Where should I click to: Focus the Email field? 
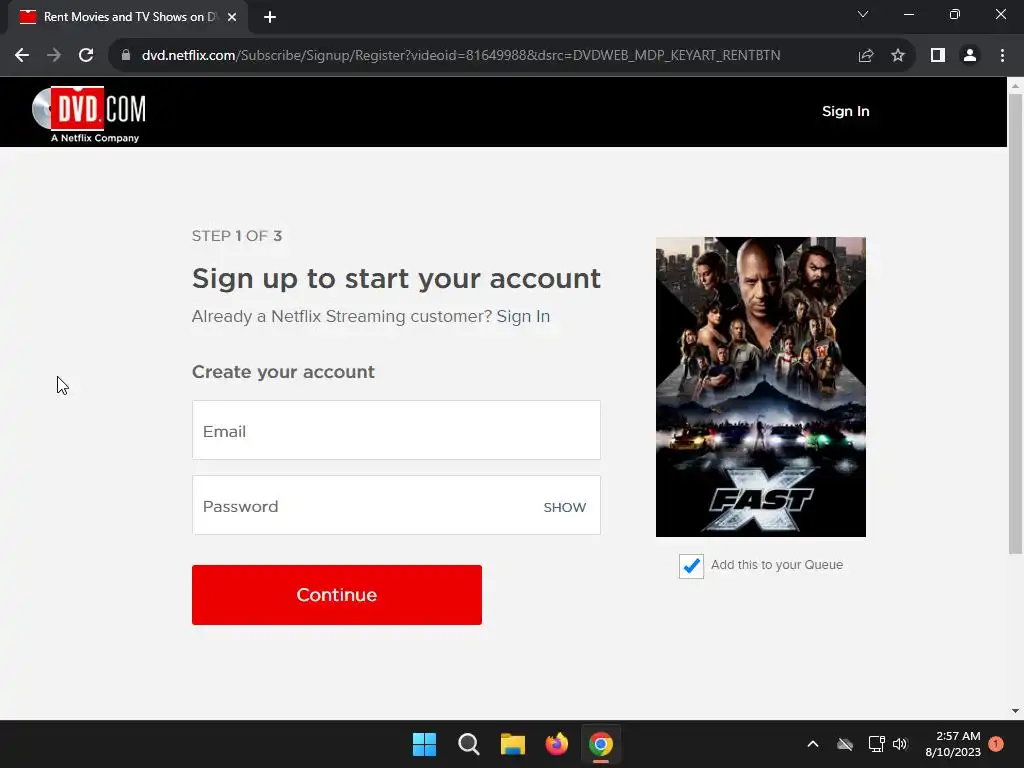click(396, 430)
